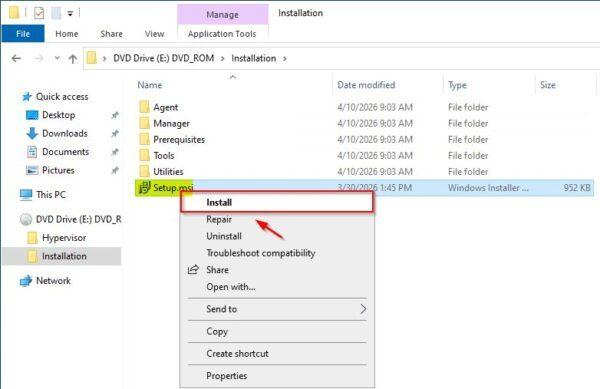Select Quick access in navigation pane
Screen dimensions: 600x389
tap(62, 96)
